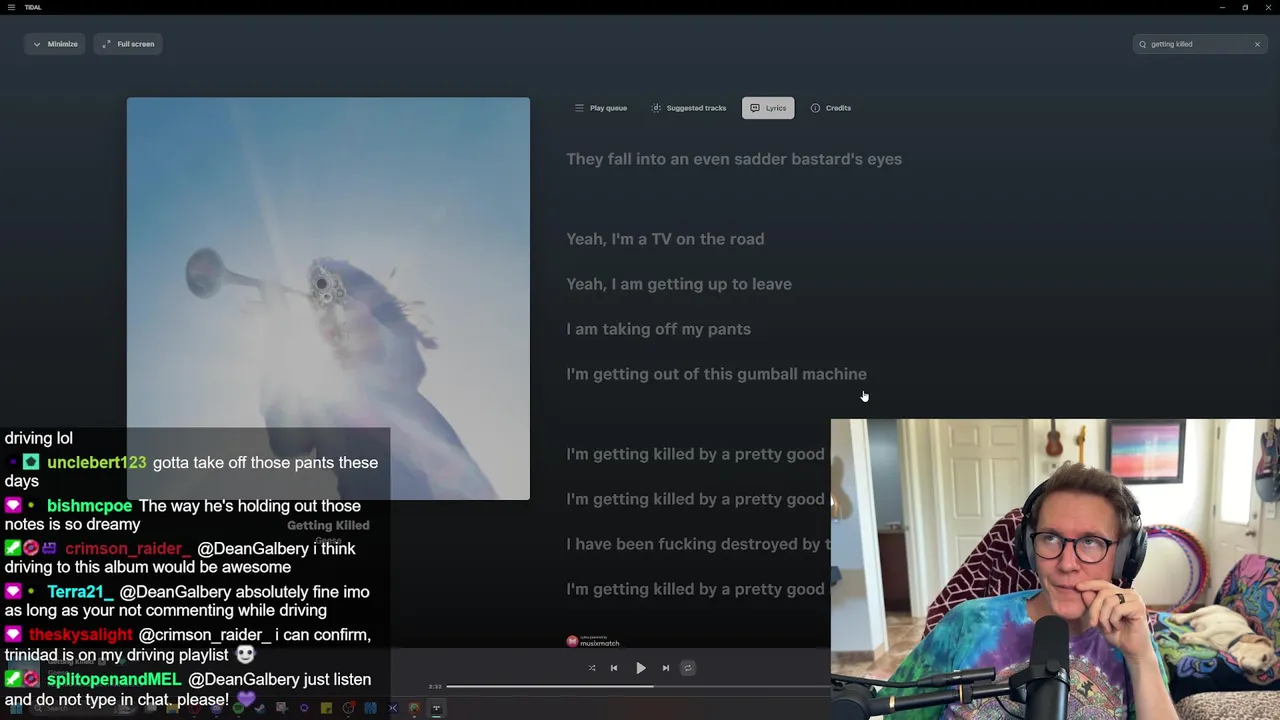Open the Suggested tracks tab
1280x720 pixels.
pyautogui.click(x=689, y=108)
